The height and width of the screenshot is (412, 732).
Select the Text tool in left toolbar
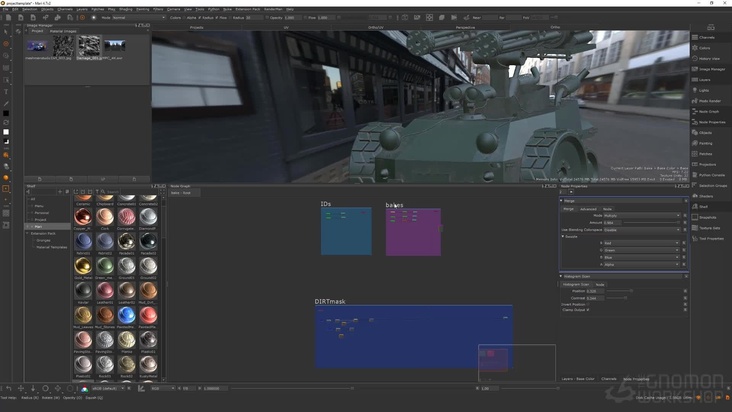(x=6, y=92)
